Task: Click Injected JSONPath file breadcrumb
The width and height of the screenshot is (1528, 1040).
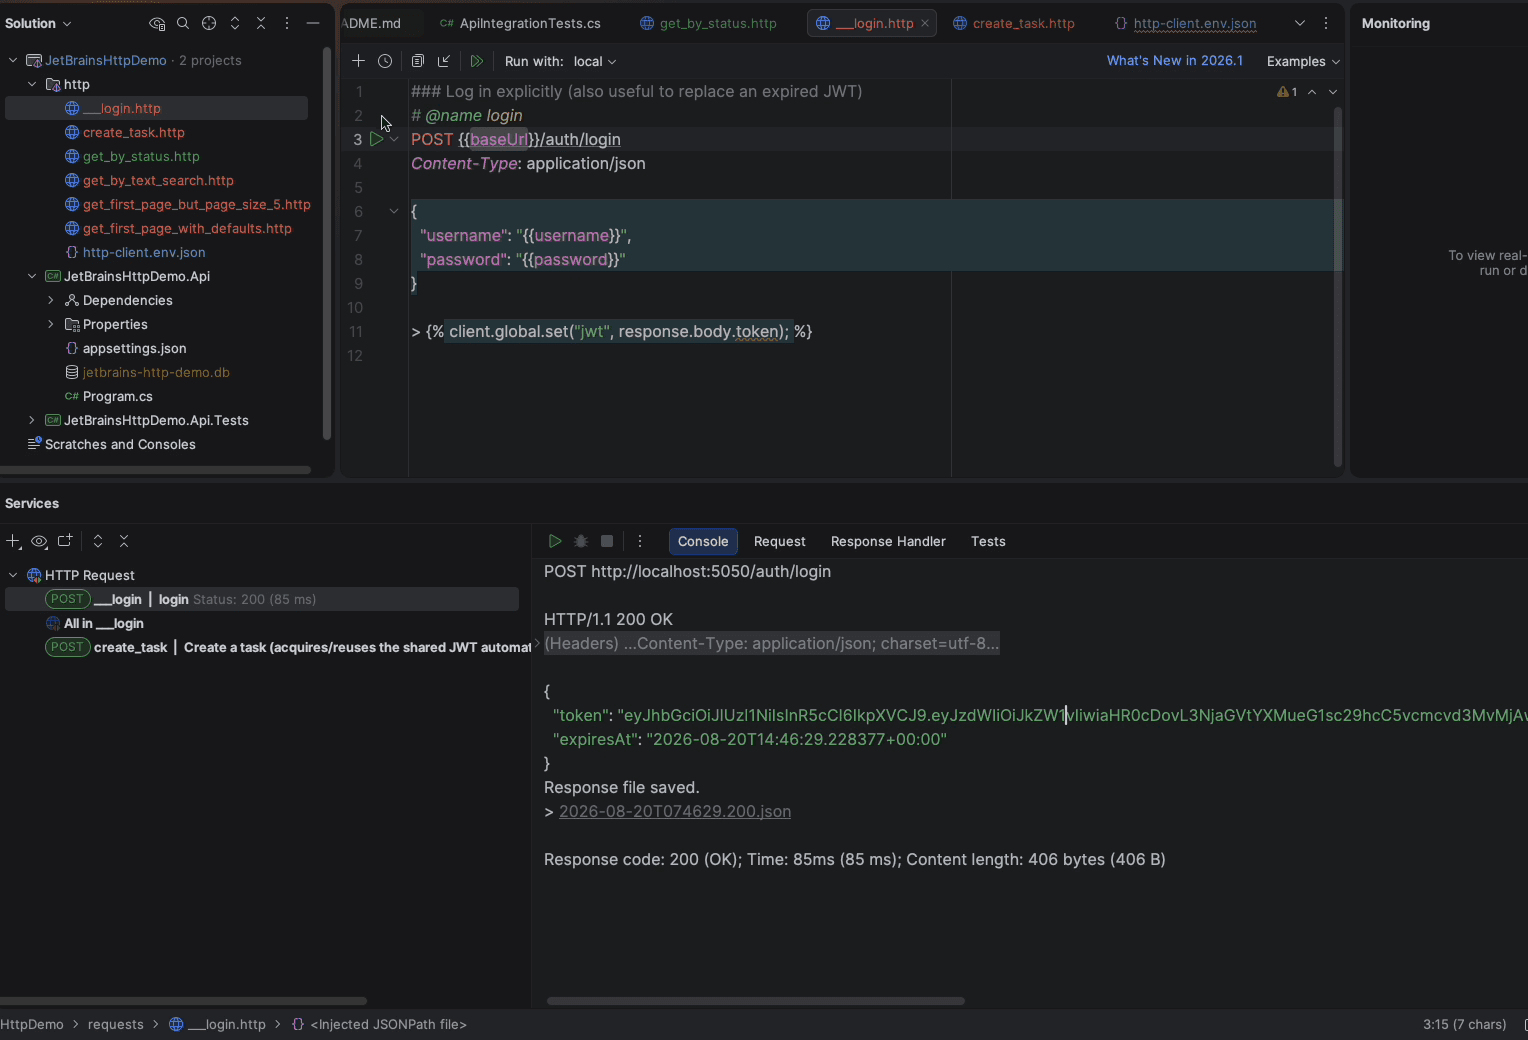Action: click(x=379, y=1024)
